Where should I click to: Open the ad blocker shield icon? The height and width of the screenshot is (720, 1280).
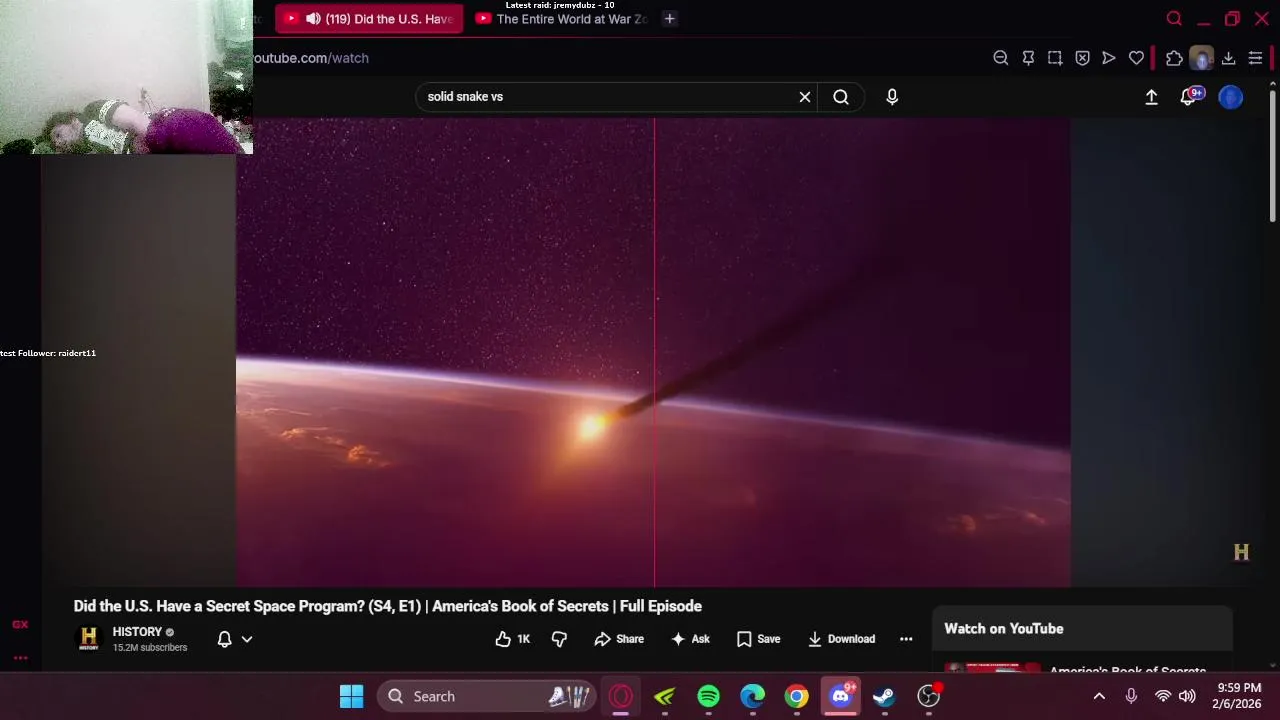click(x=1082, y=58)
